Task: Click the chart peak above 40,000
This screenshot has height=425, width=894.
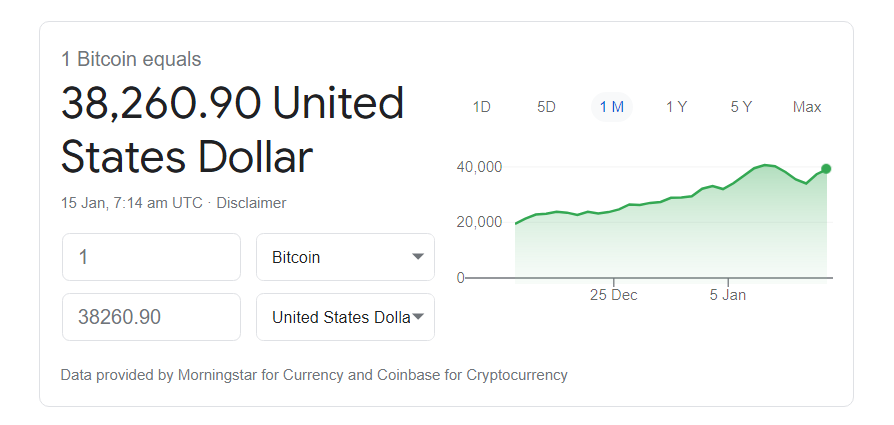Action: point(766,165)
